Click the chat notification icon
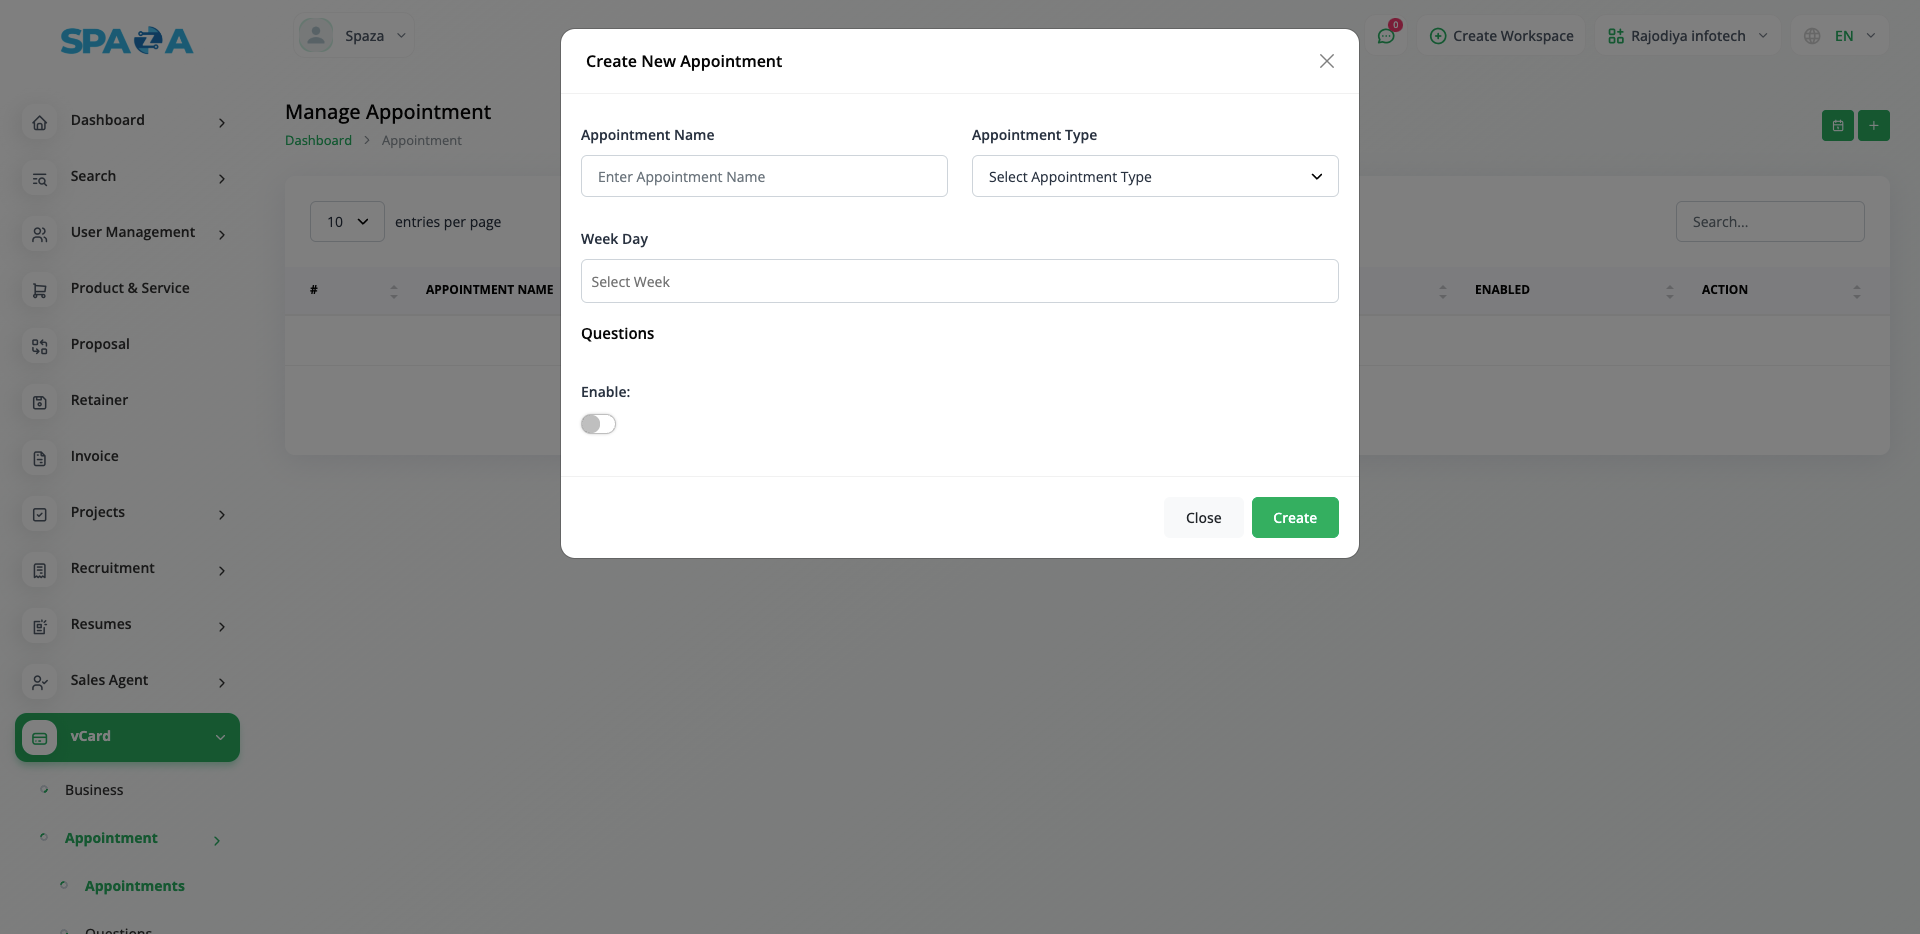The image size is (1920, 934). pos(1386,36)
